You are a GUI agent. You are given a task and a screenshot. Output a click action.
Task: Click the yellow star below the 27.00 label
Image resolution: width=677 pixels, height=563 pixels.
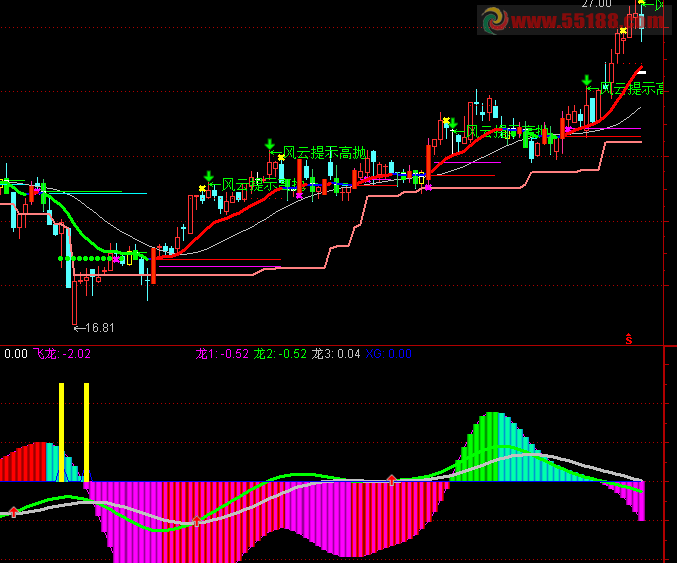click(x=623, y=31)
